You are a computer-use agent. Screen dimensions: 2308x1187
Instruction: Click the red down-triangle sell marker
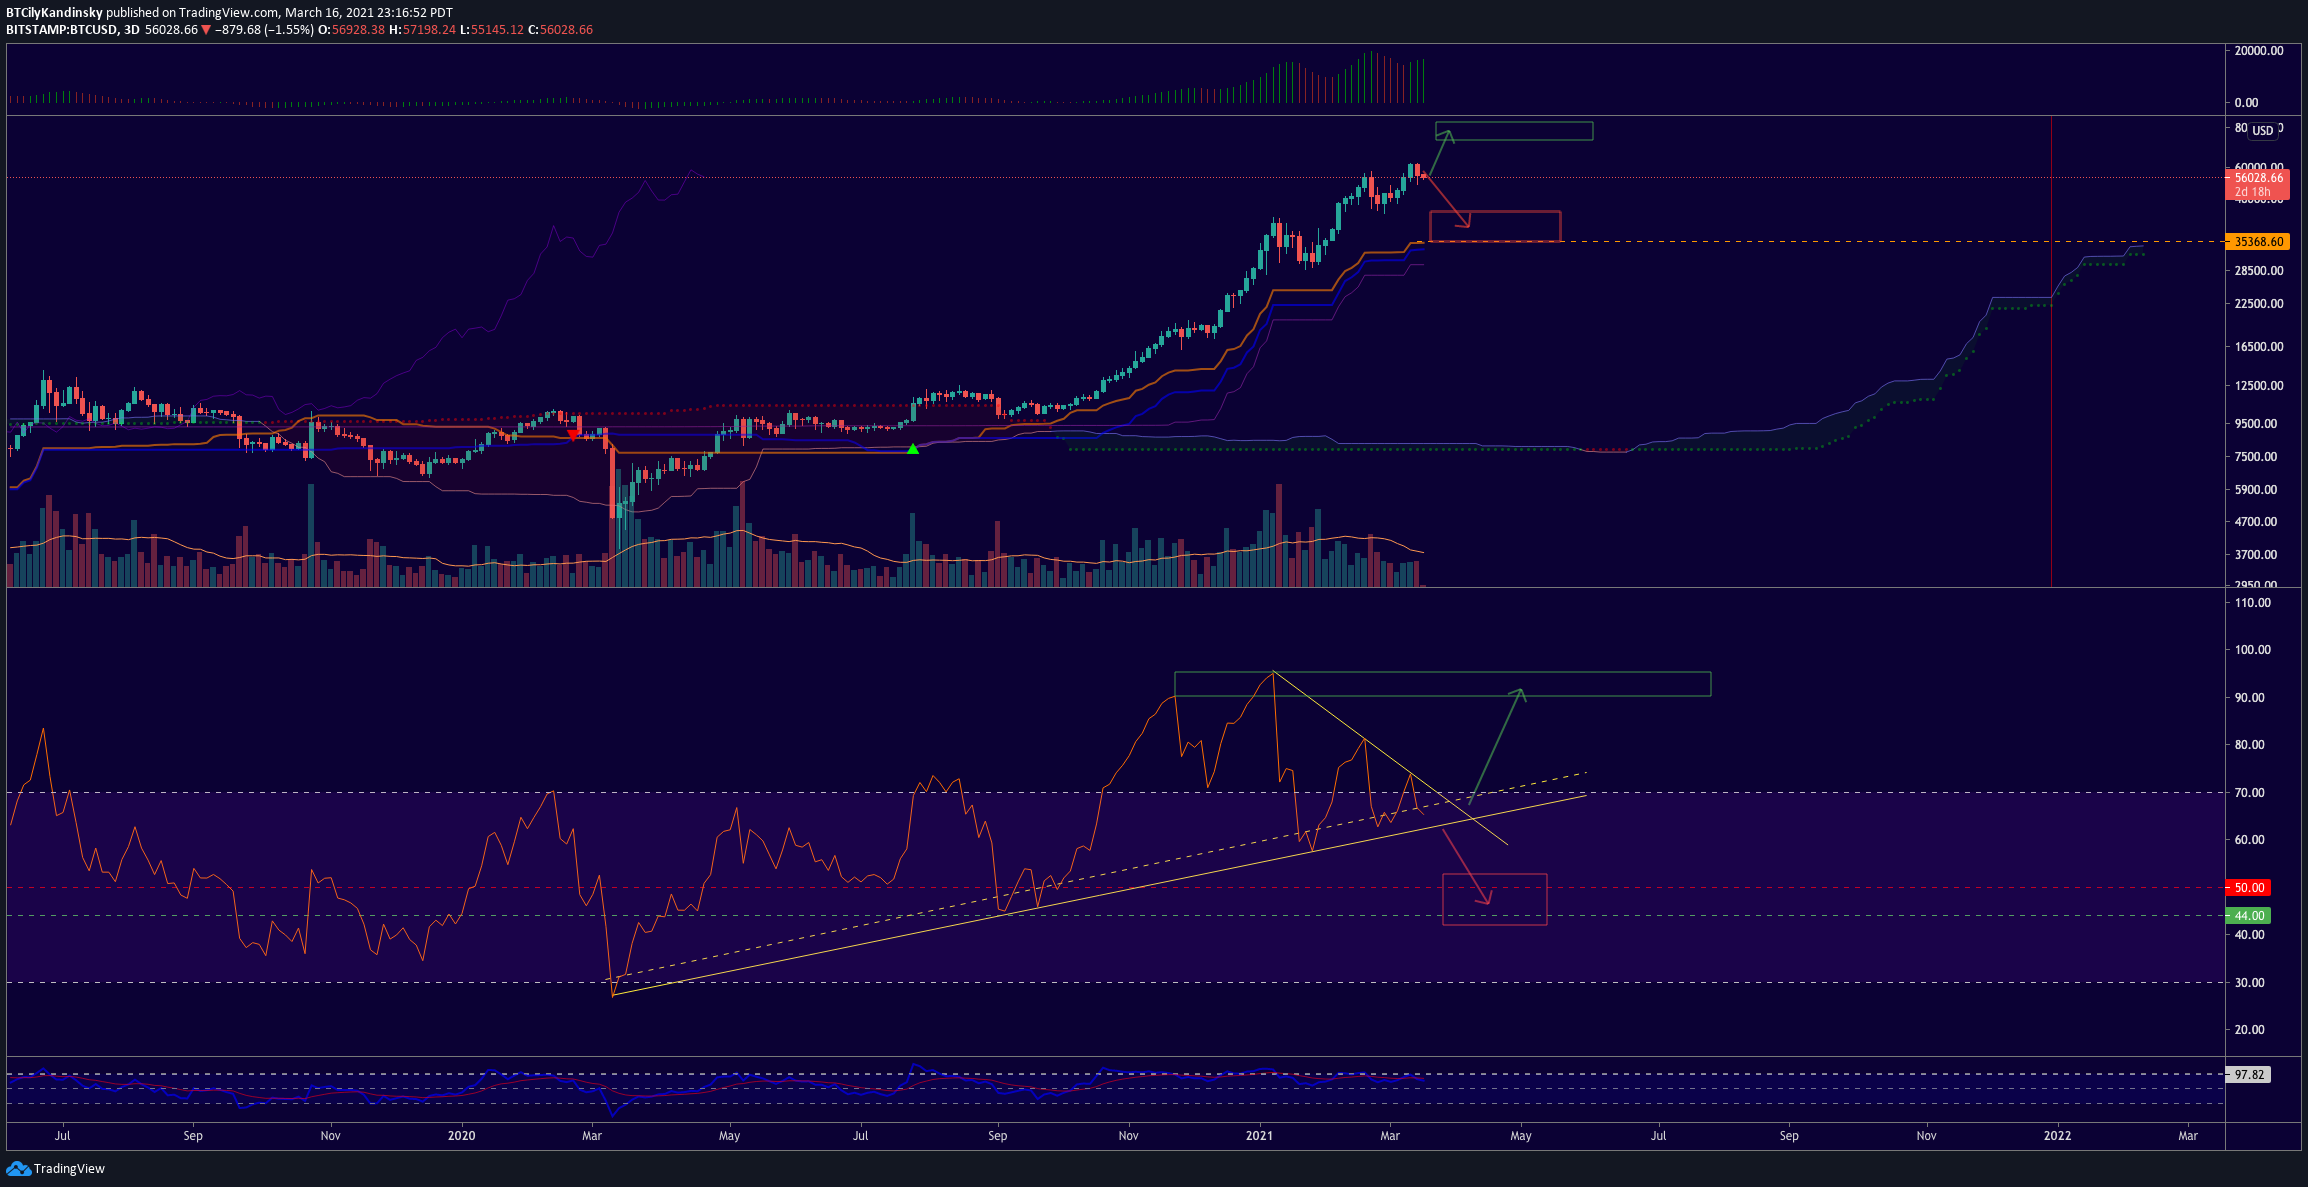572,435
